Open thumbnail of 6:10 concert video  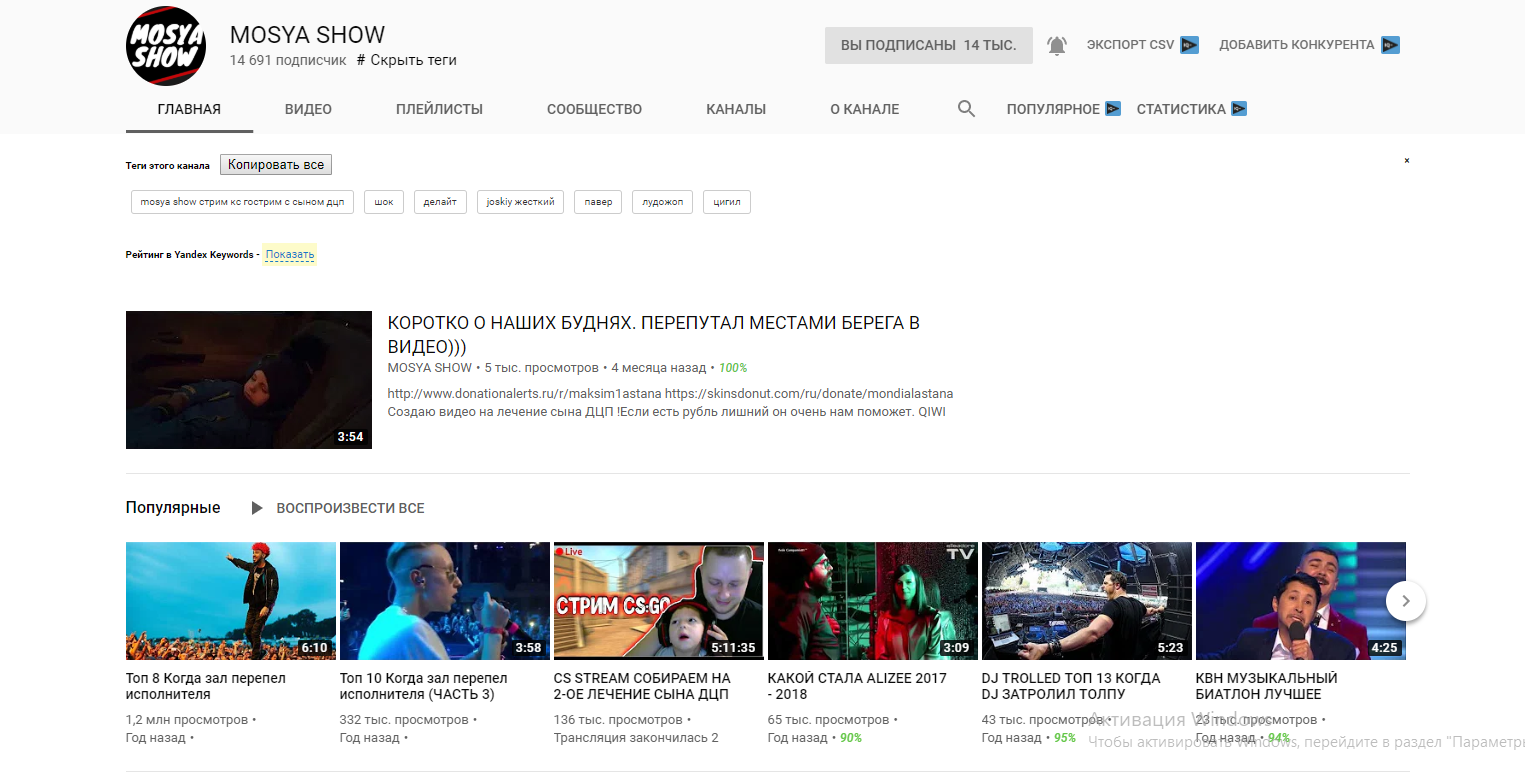pos(231,601)
